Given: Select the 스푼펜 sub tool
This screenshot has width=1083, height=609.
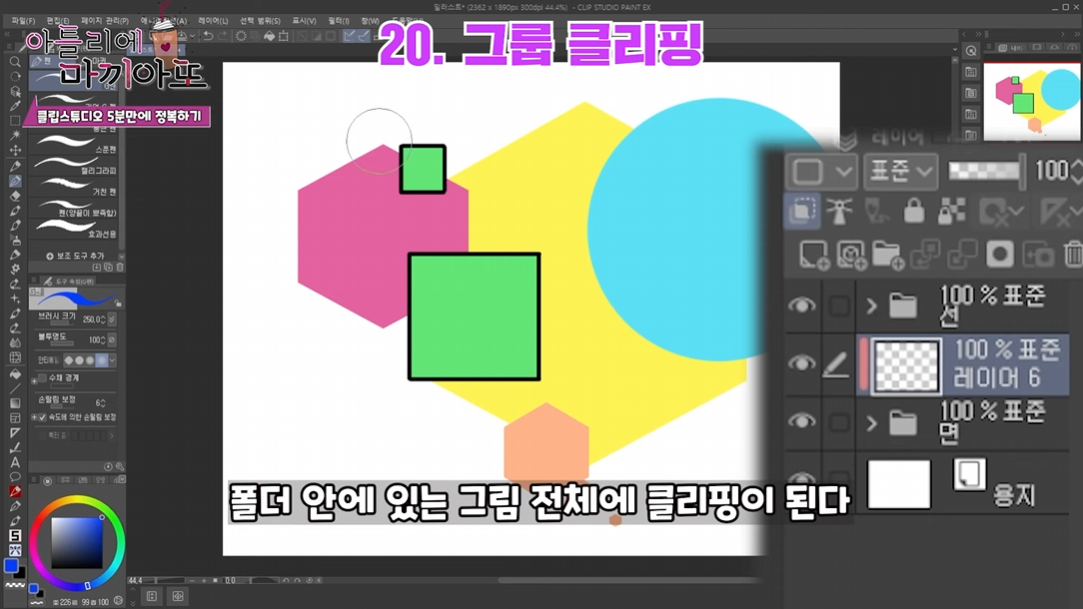Looking at the screenshot, I should pyautogui.click(x=73, y=144).
